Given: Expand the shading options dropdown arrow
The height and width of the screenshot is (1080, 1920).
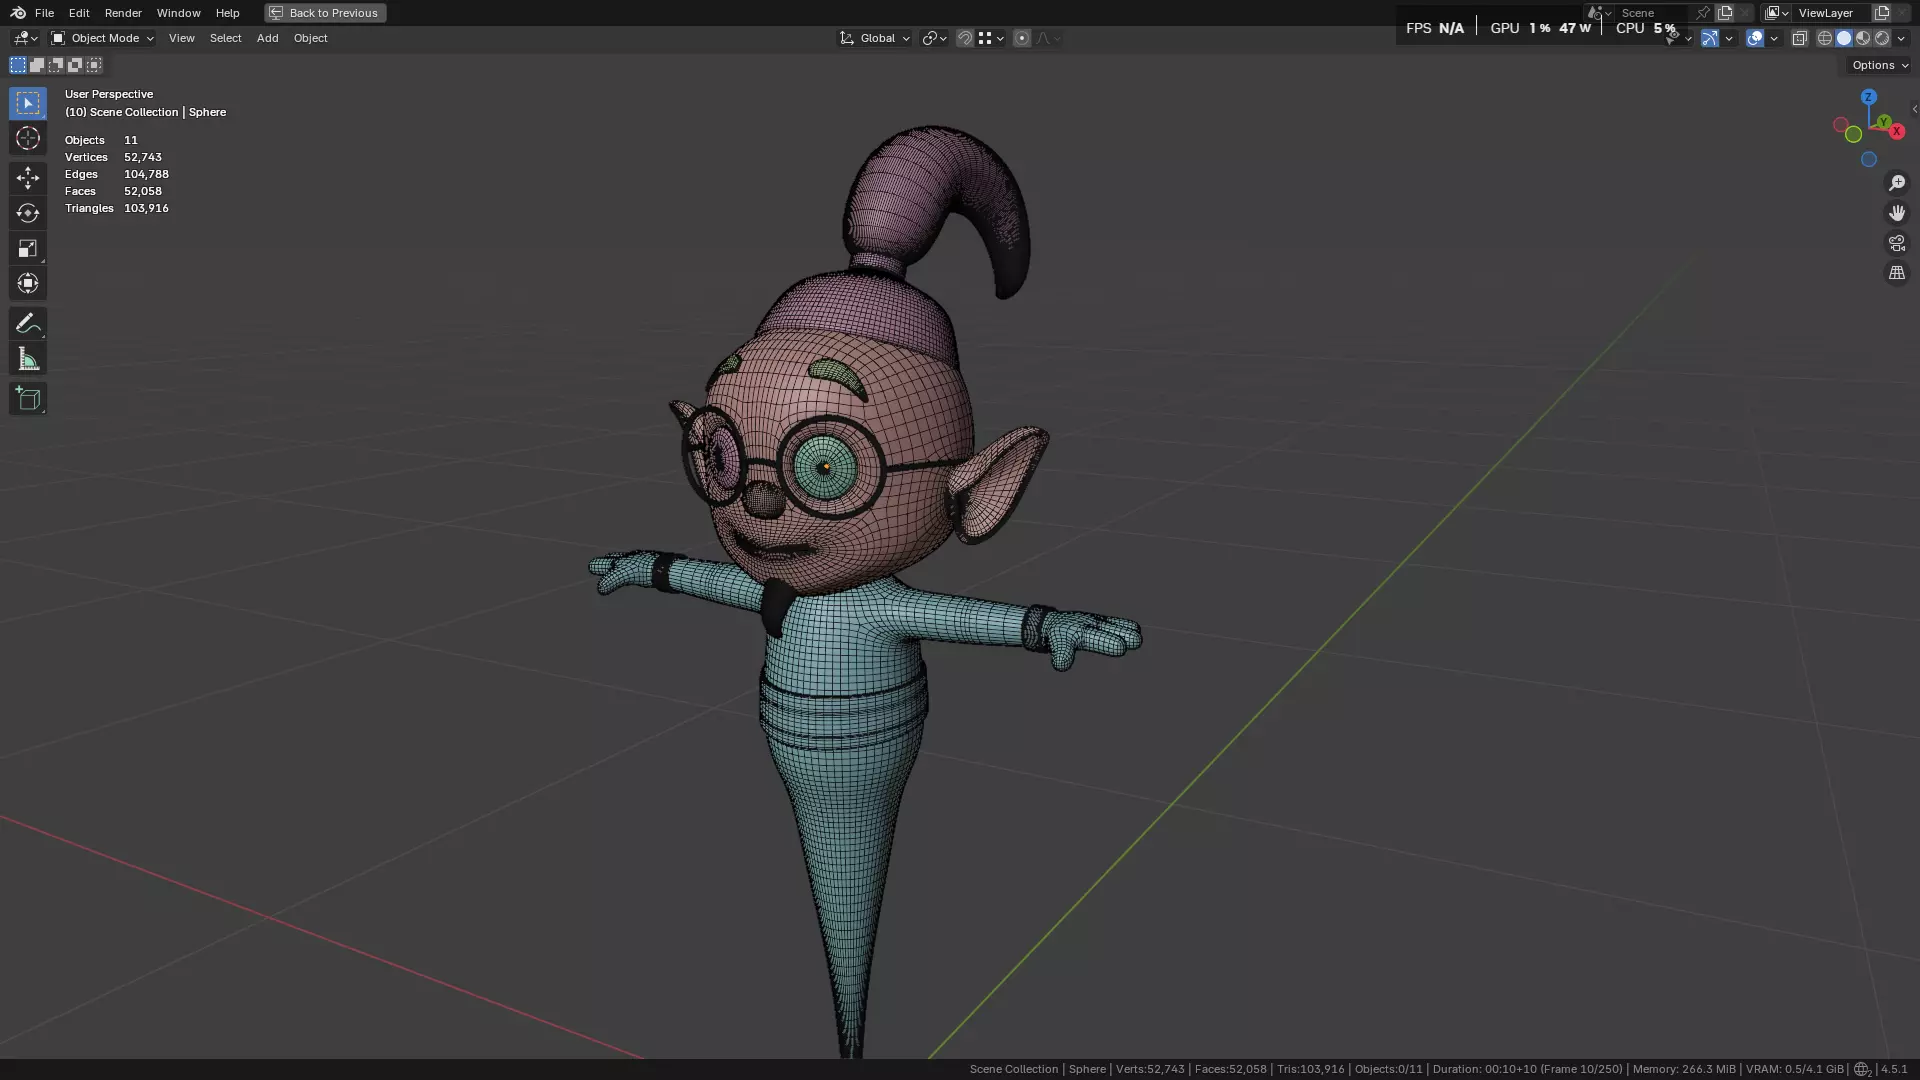Looking at the screenshot, I should (x=1901, y=38).
